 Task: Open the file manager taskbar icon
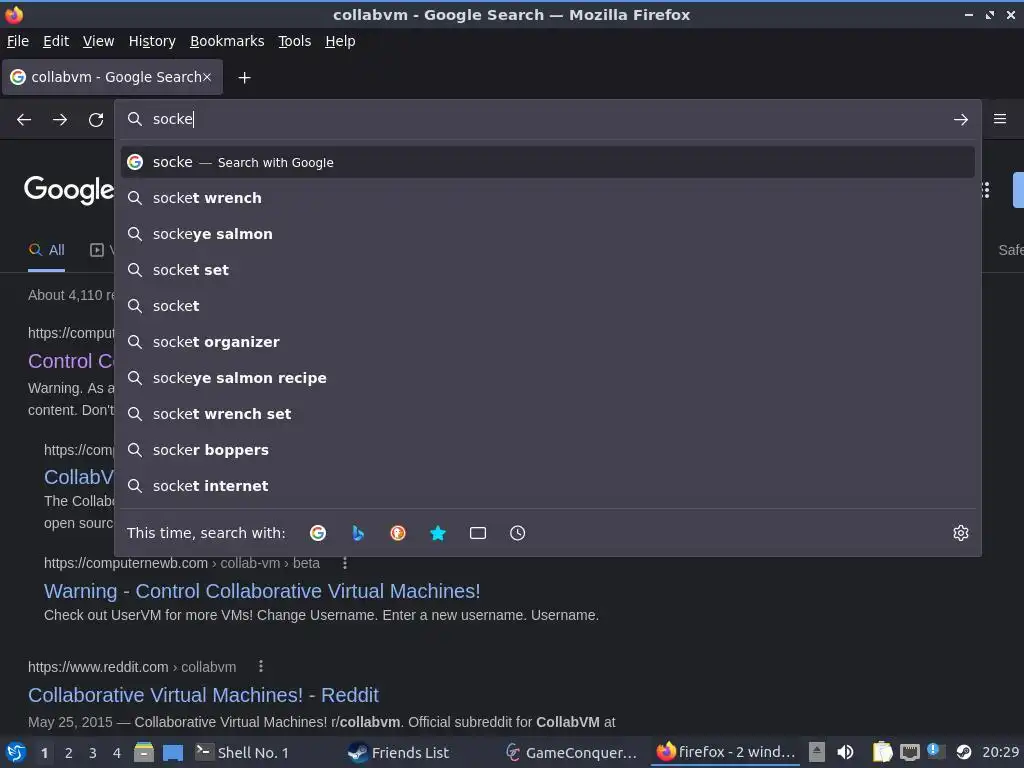pyautogui.click(x=144, y=752)
